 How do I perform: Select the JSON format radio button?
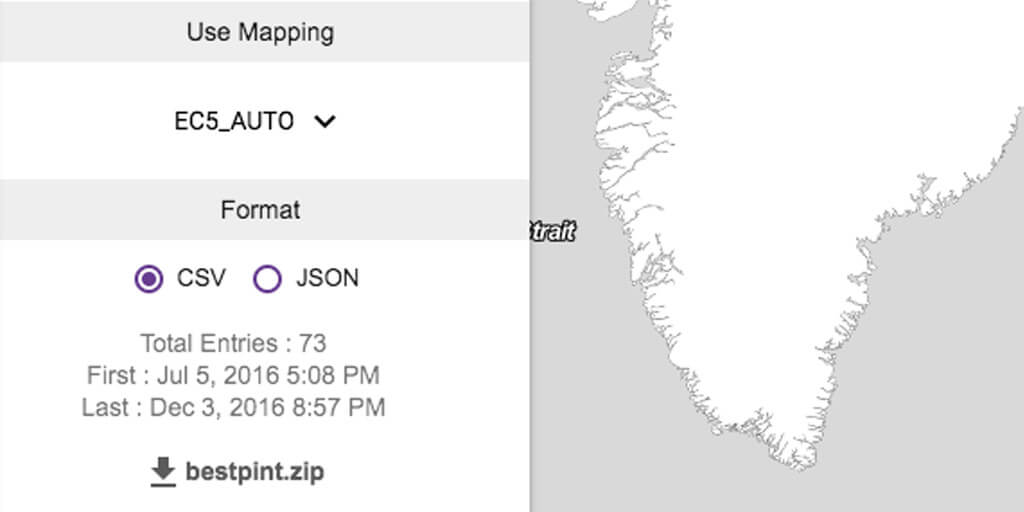pyautogui.click(x=267, y=279)
